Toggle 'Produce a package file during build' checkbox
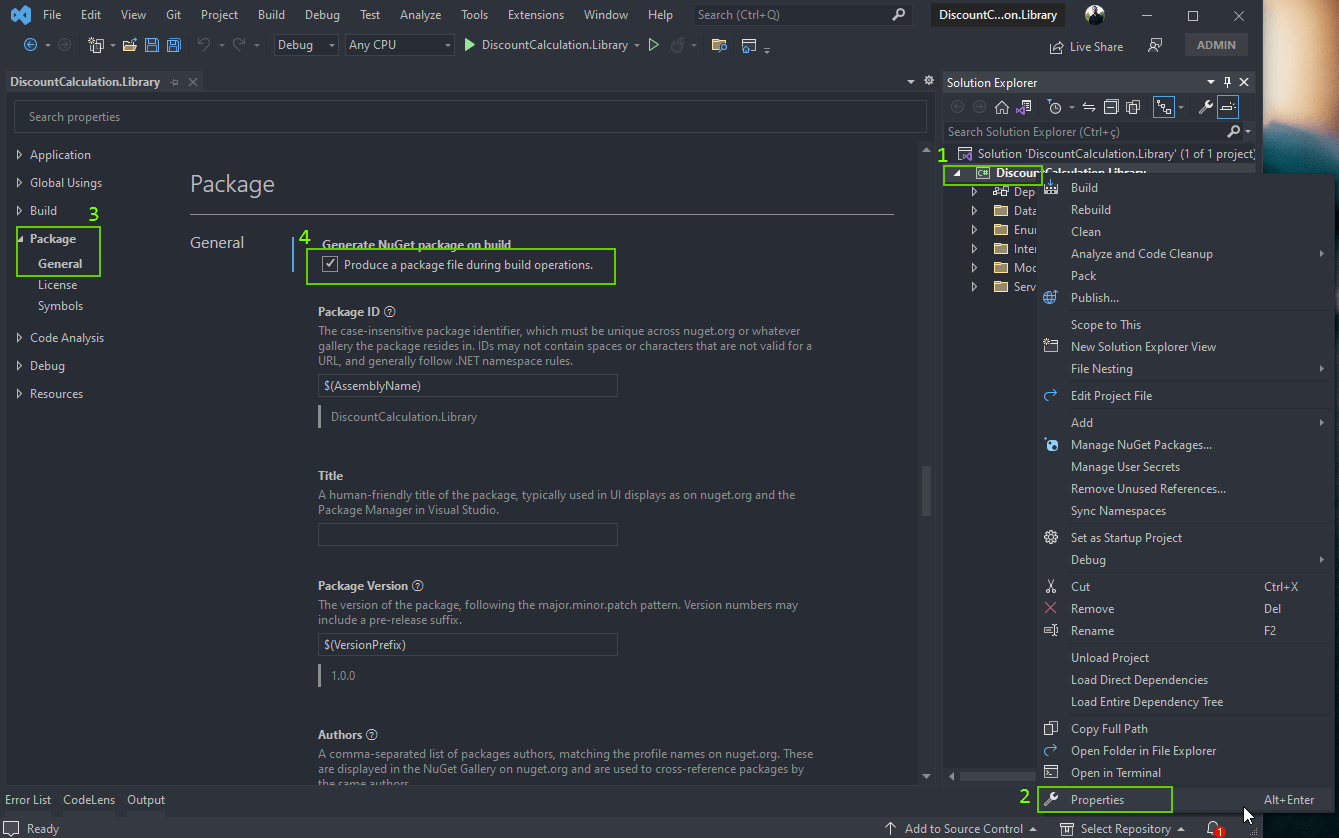The image size is (1339, 838). (330, 265)
